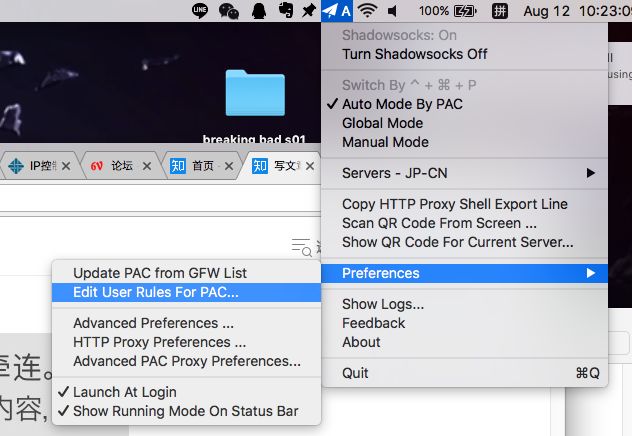Open the WeChat menu bar icon
Viewport: 632px width, 436px height.
click(229, 11)
